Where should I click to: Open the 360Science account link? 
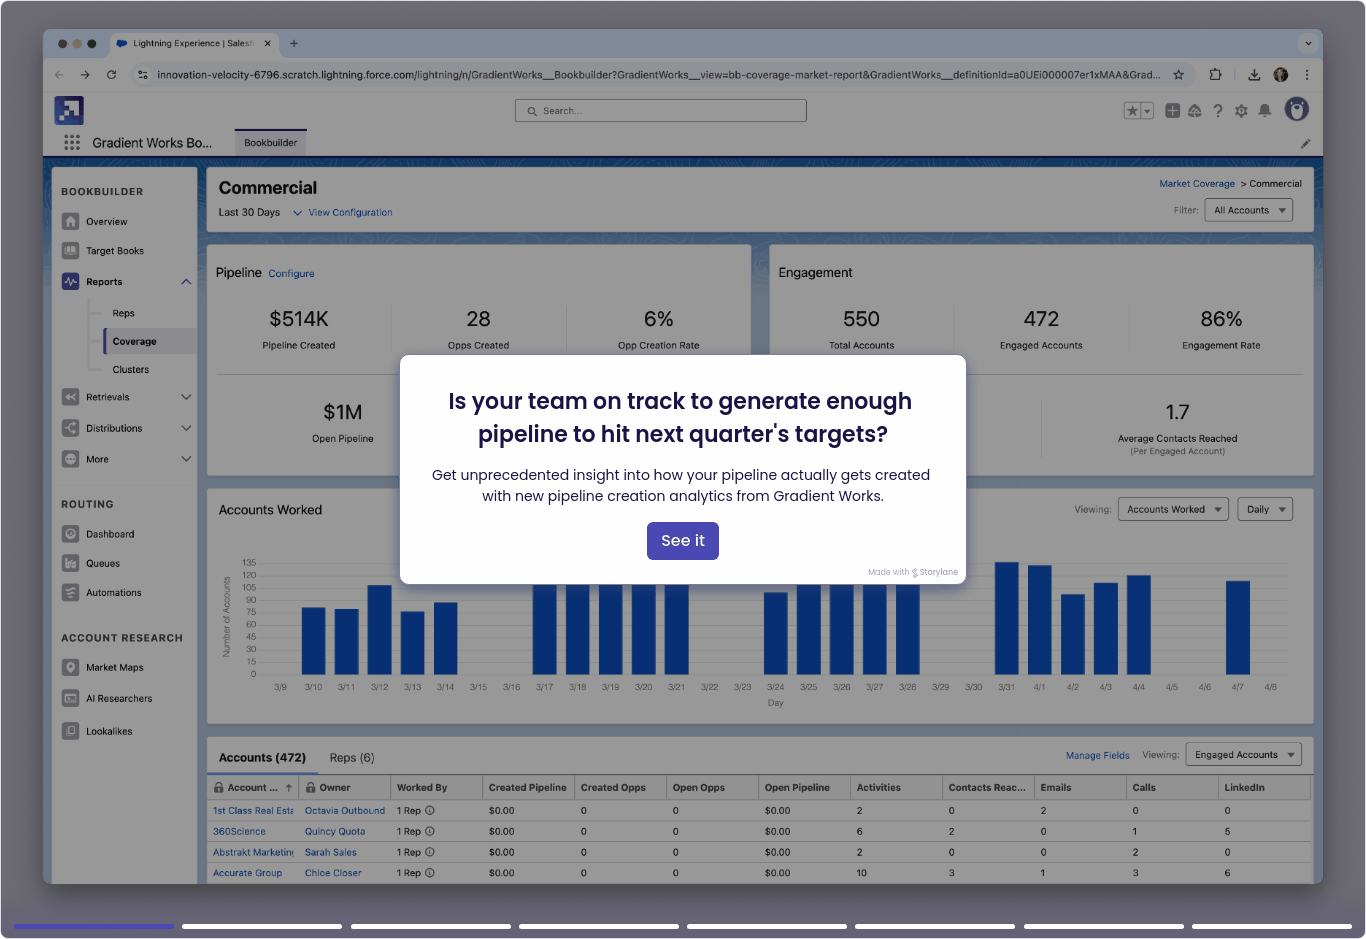click(239, 832)
